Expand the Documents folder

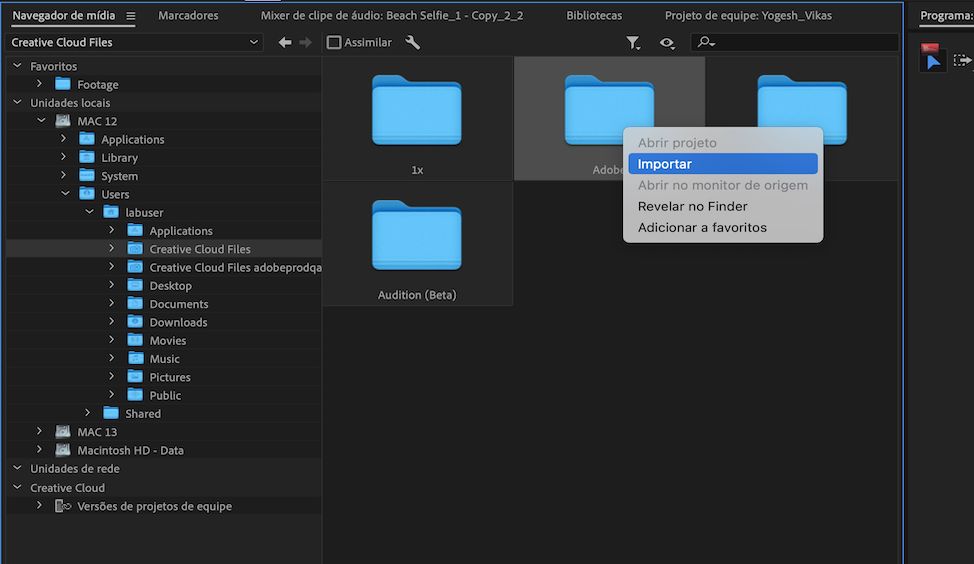112,304
